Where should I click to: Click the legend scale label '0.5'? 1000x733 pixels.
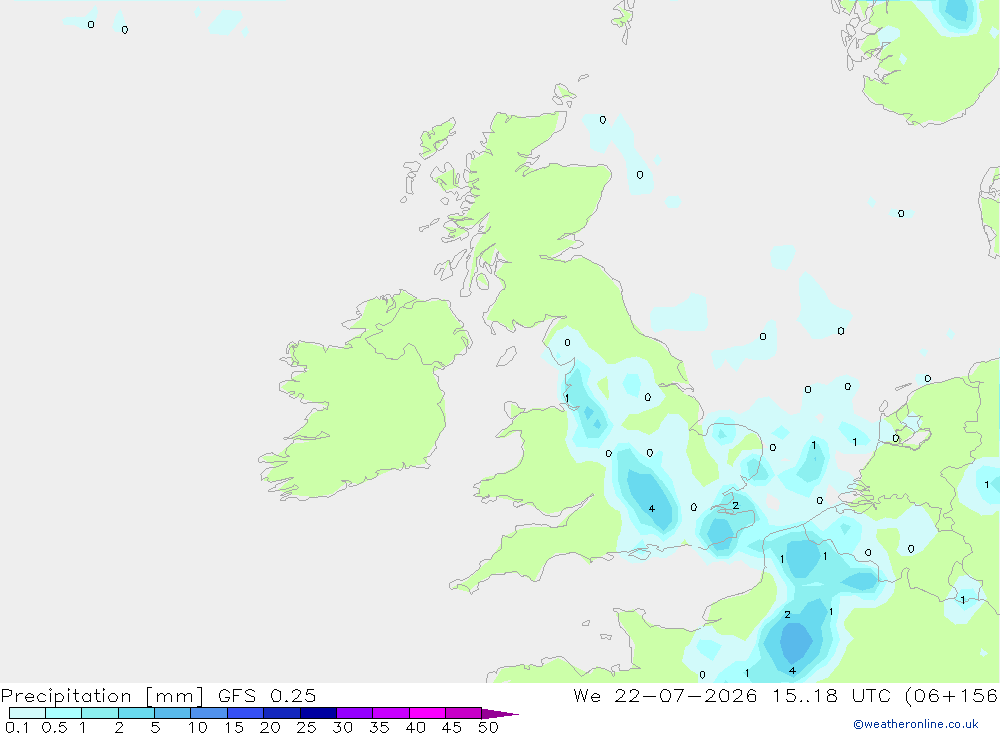(x=54, y=727)
